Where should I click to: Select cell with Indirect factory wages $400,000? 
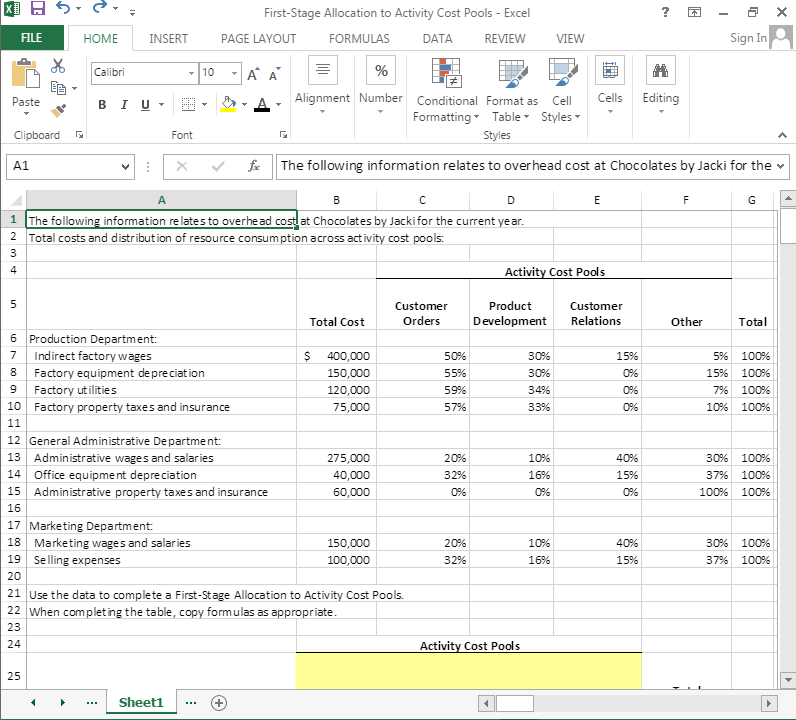click(x=337, y=355)
